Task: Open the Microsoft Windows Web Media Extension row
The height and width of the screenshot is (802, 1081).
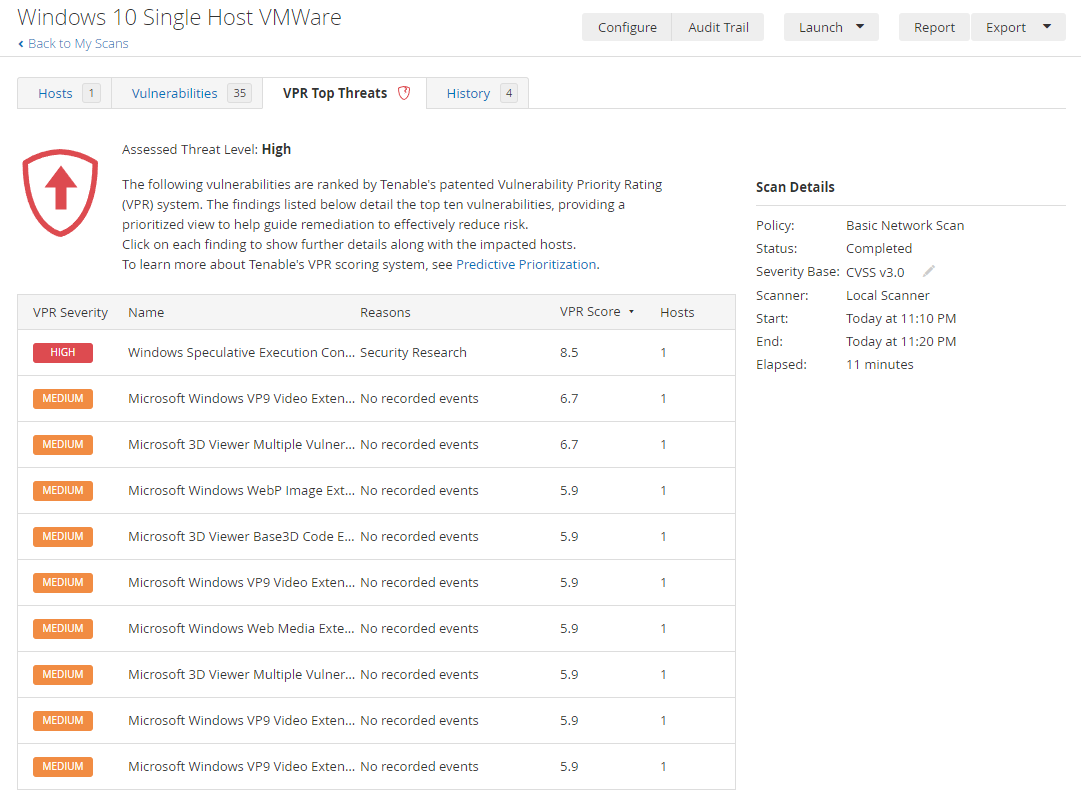Action: [376, 628]
